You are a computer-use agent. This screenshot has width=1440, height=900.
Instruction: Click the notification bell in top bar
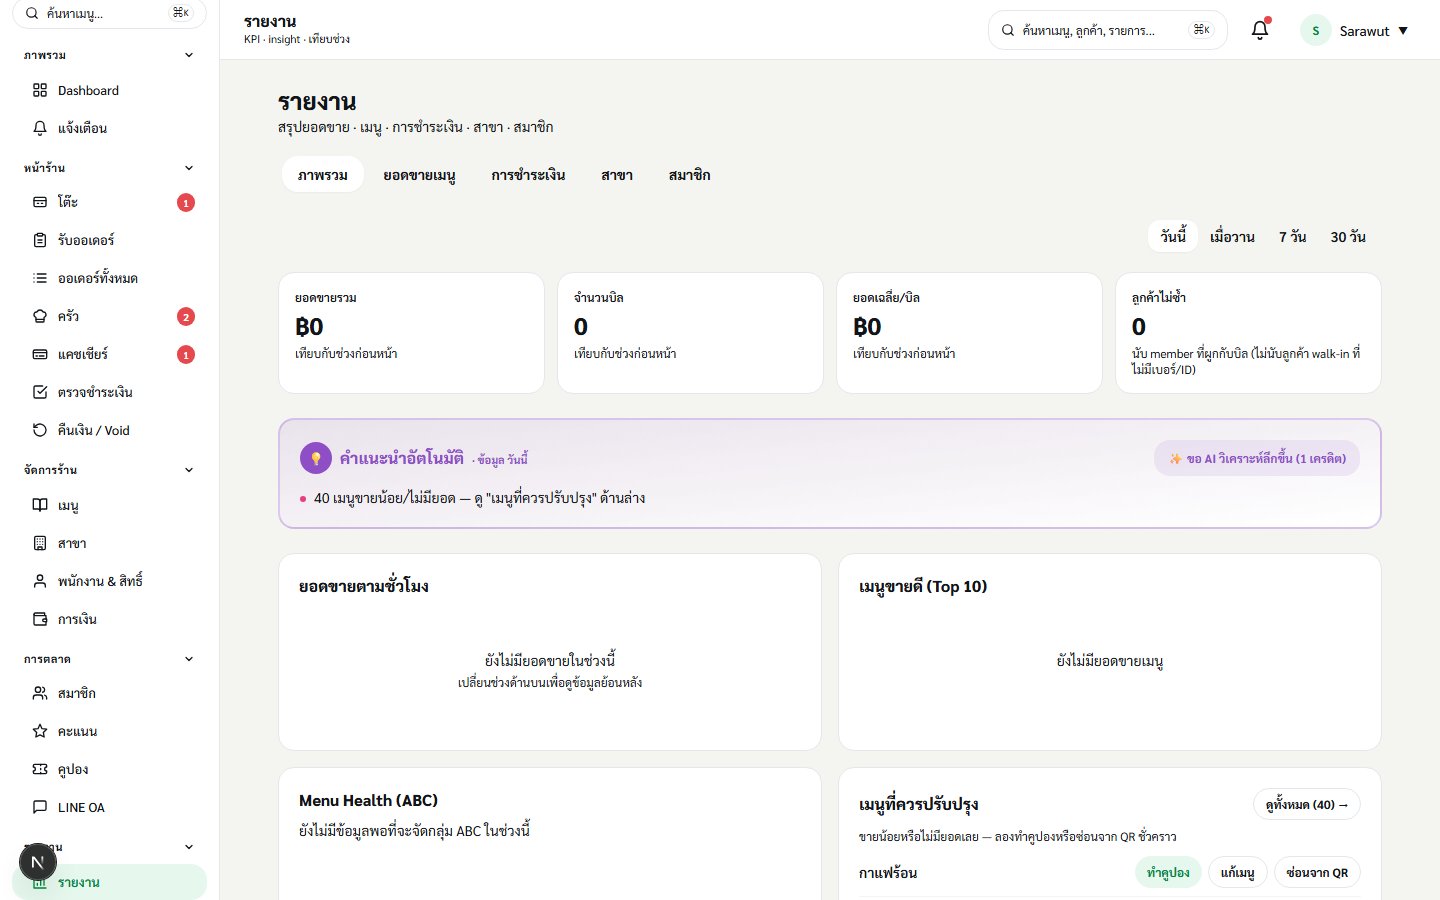[x=1260, y=30]
